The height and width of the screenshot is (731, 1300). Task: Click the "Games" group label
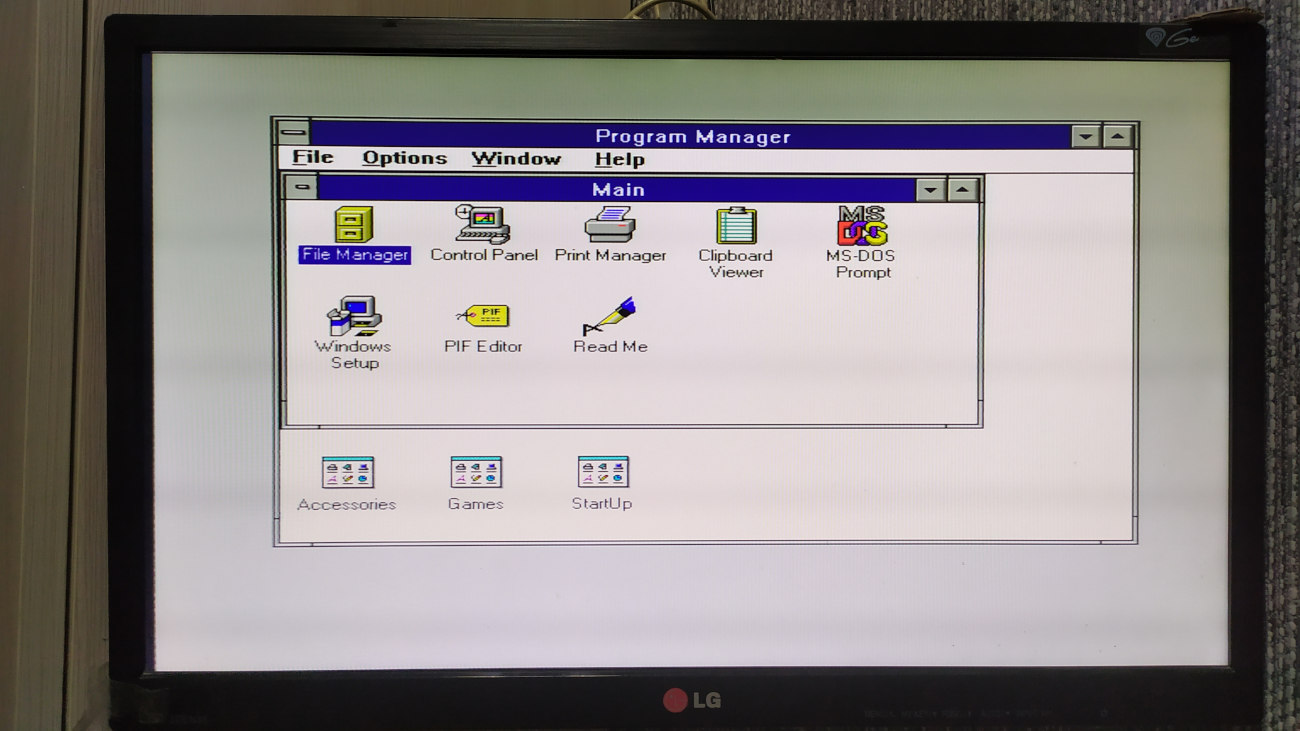click(x=476, y=504)
